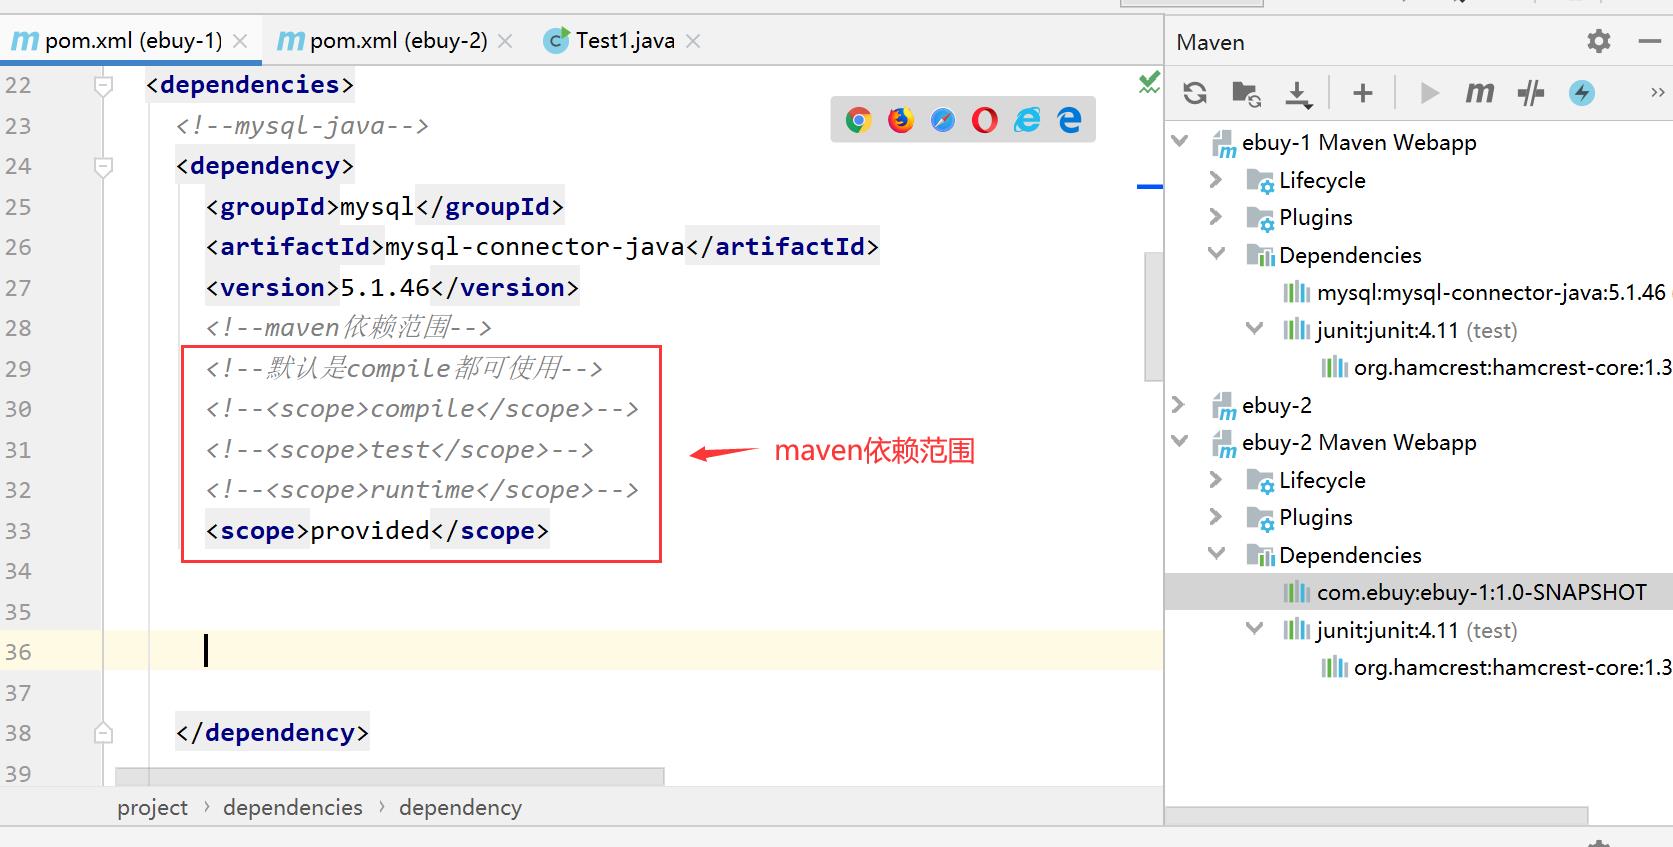Switch to pom.xml (ebuy-1) tab
The width and height of the screenshot is (1673, 847).
click(x=130, y=41)
